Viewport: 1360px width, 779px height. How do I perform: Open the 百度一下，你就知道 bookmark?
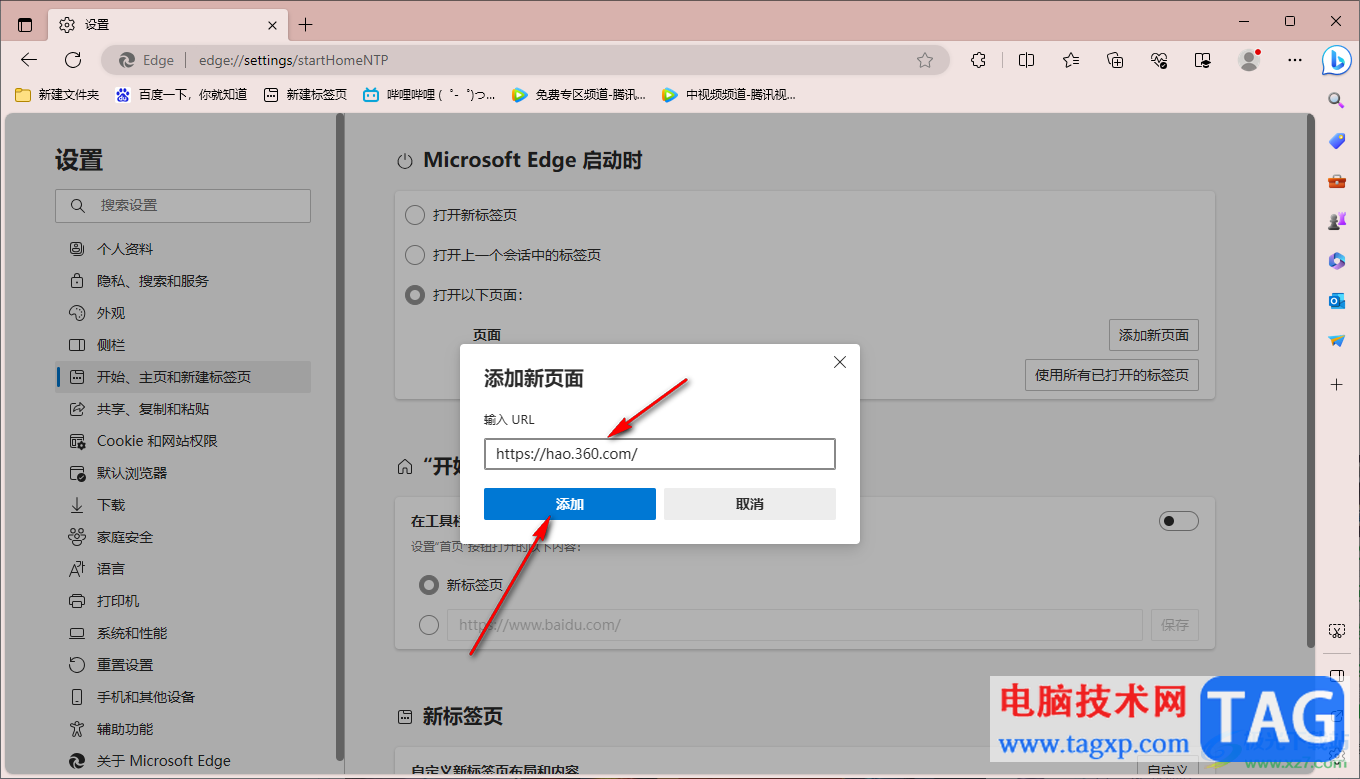pos(181,95)
